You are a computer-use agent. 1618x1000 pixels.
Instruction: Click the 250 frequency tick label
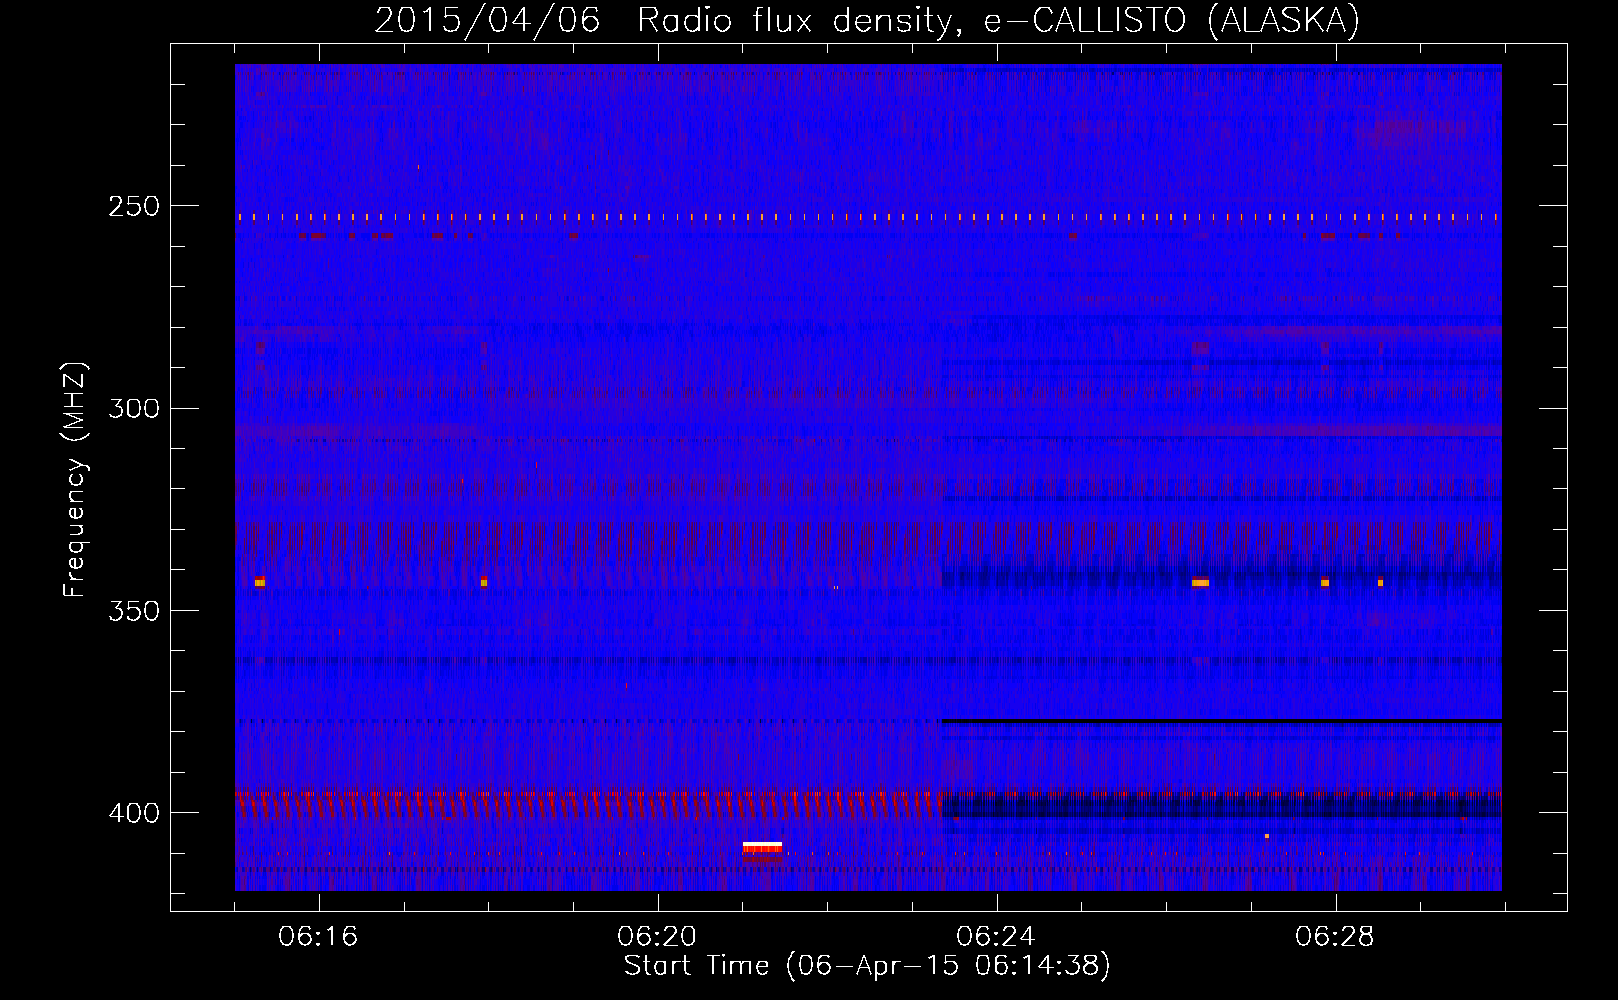coord(133,206)
